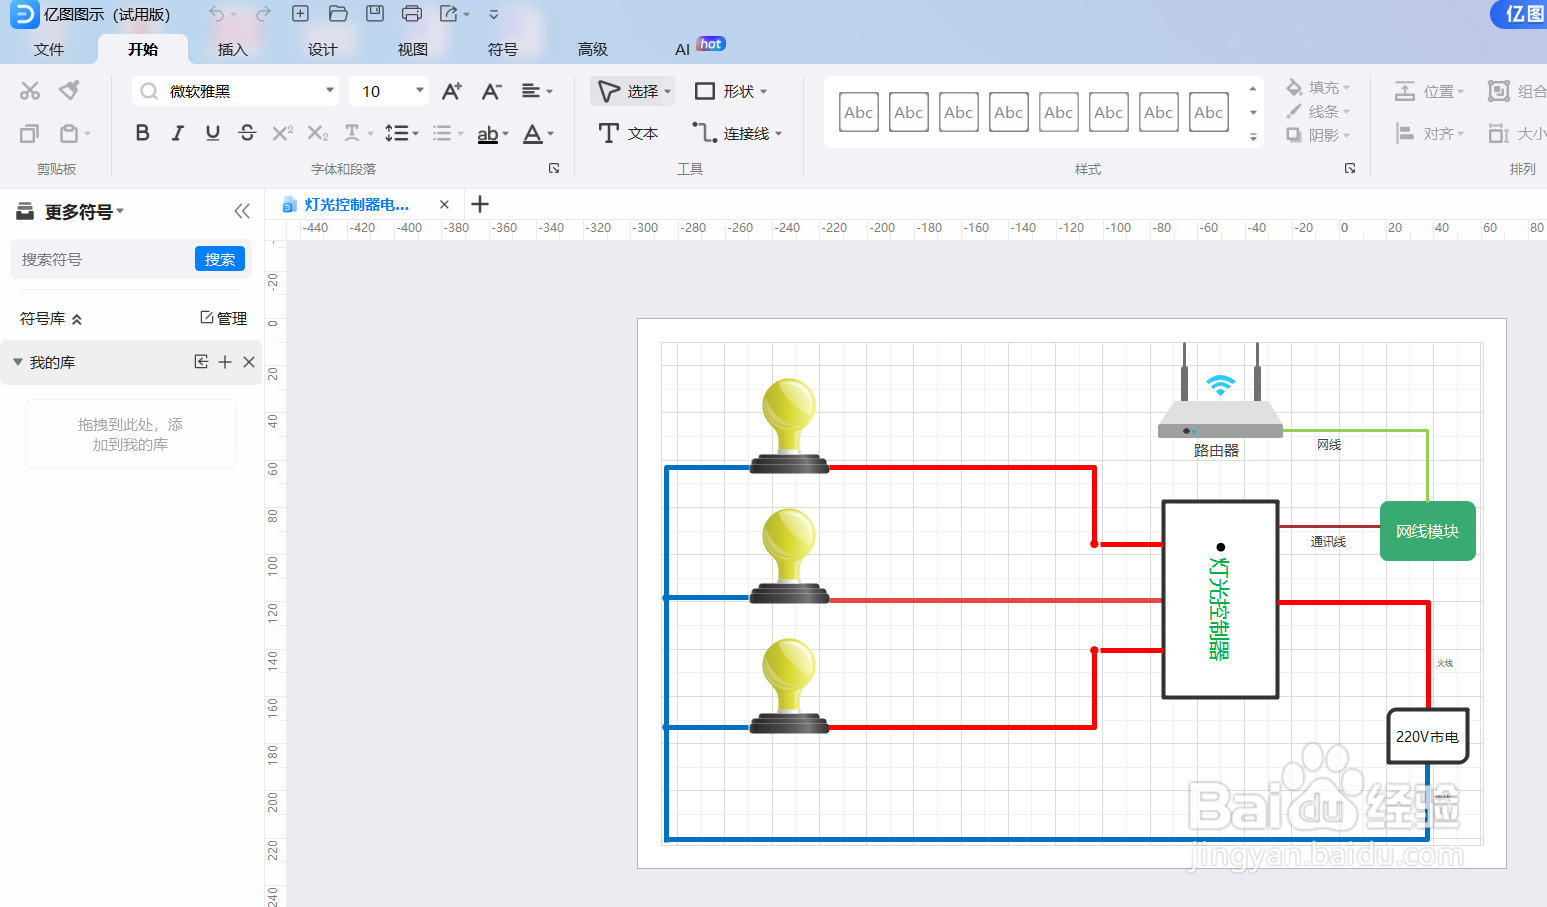Add a new page tab with plus

coord(480,204)
